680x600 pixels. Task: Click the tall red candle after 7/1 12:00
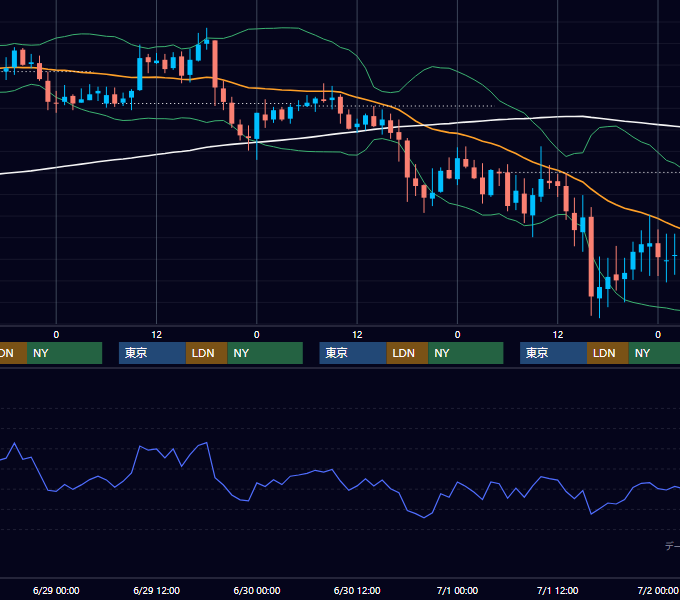click(x=591, y=256)
